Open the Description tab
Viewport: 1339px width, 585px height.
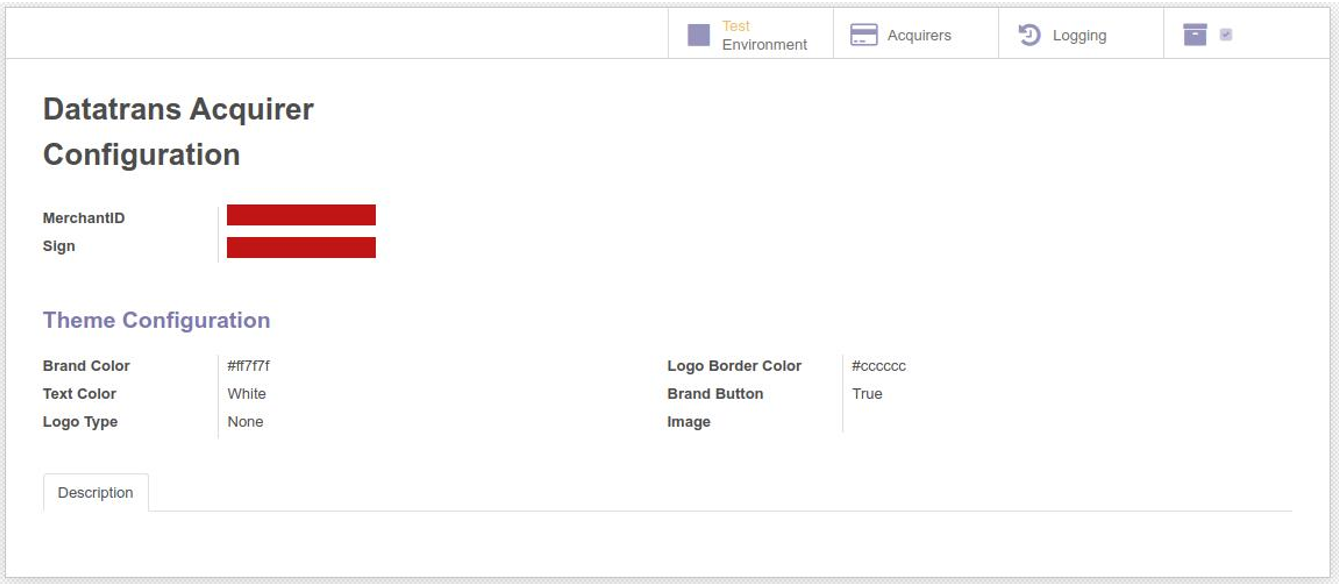click(96, 492)
